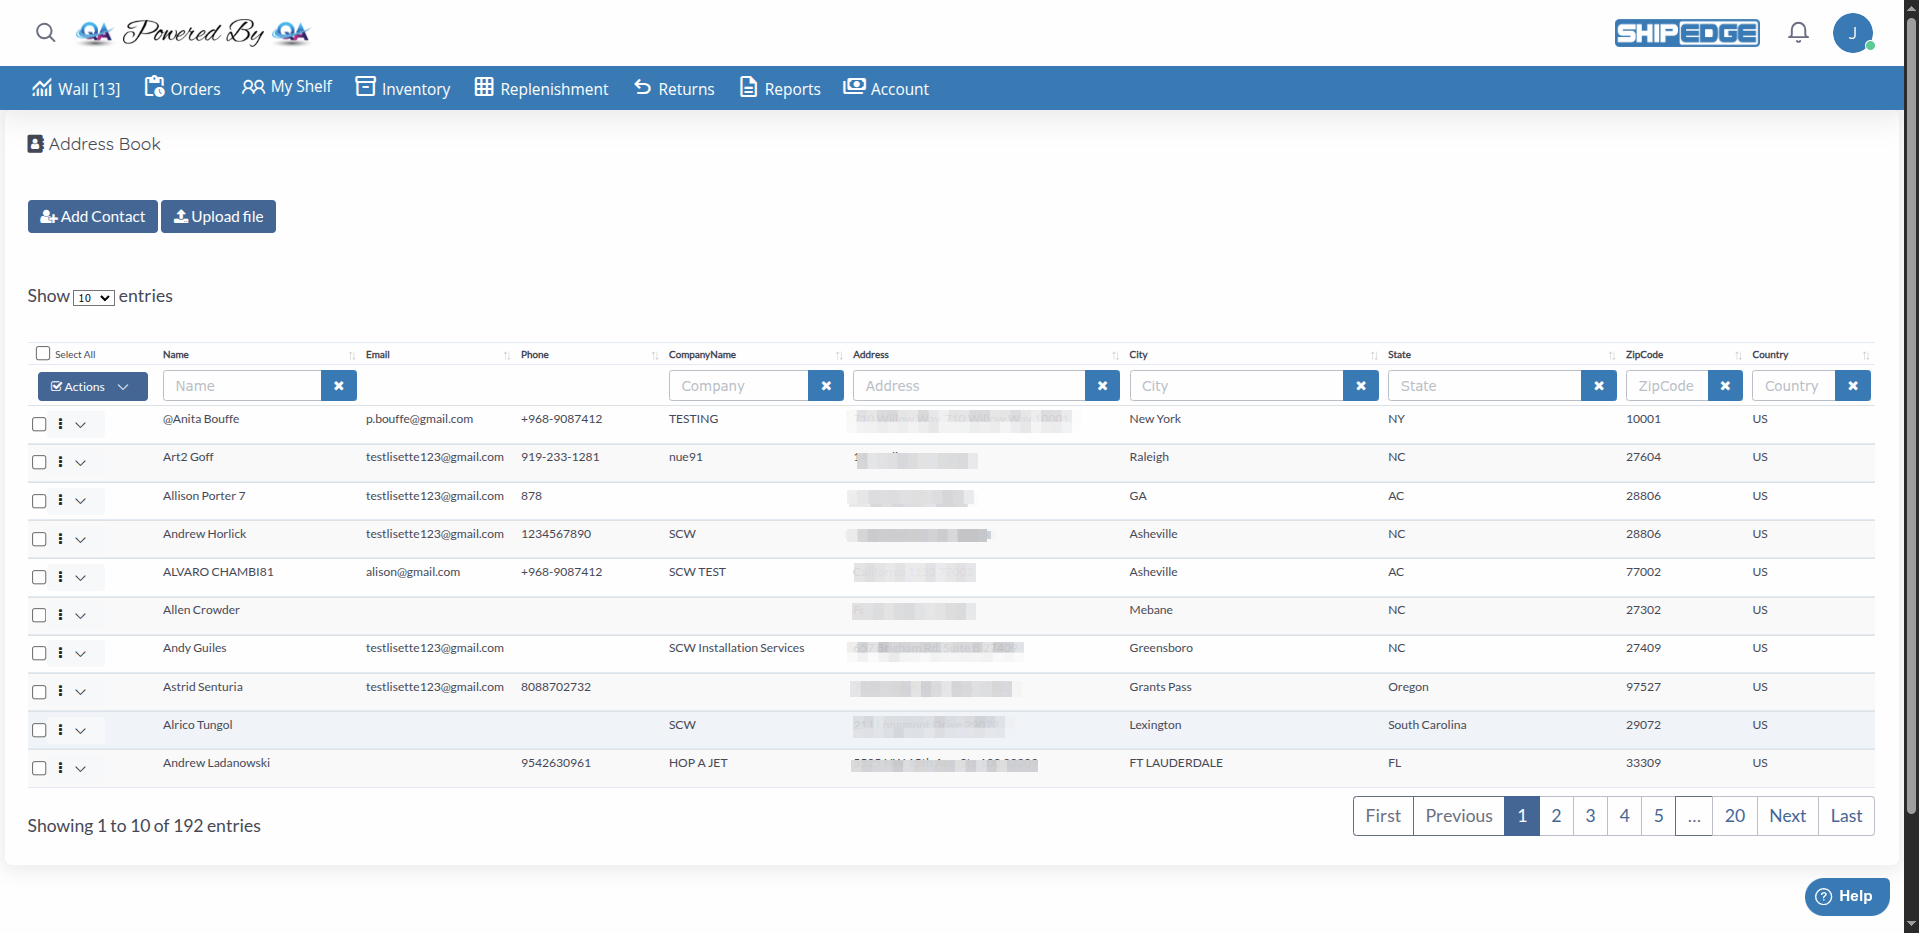Click the sort icon on the ZipCode column

pyautogui.click(x=1737, y=355)
